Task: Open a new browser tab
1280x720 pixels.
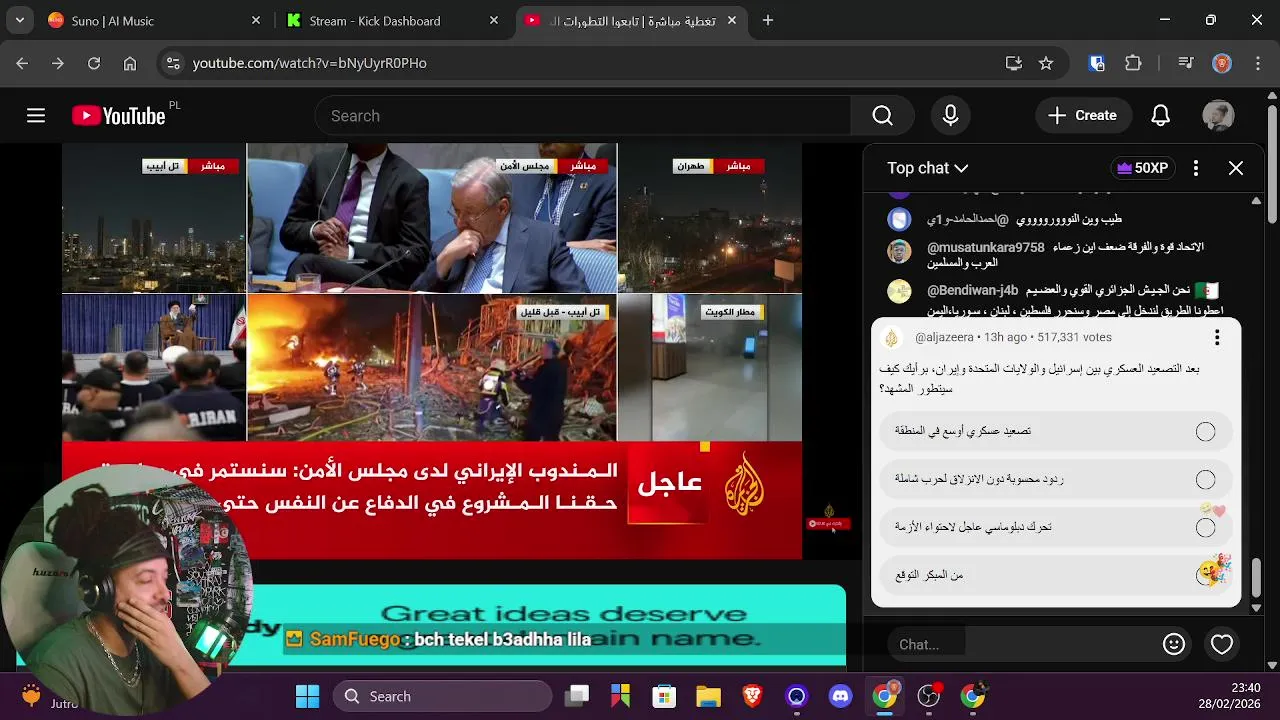Action: tap(768, 20)
